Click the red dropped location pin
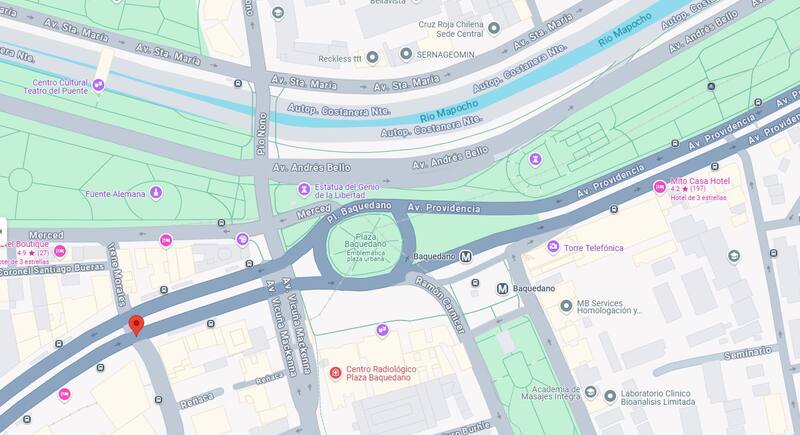The height and width of the screenshot is (435, 800). (x=136, y=325)
